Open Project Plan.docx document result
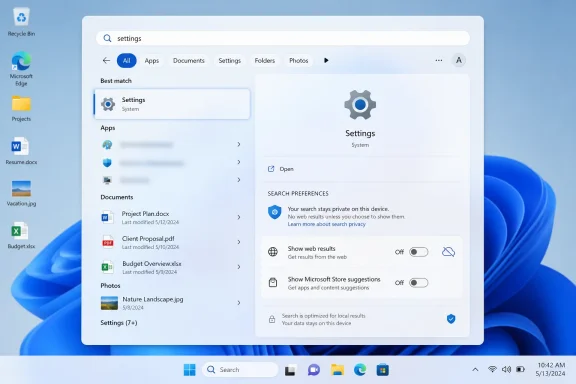This screenshot has height=384, width=576. 172,217
